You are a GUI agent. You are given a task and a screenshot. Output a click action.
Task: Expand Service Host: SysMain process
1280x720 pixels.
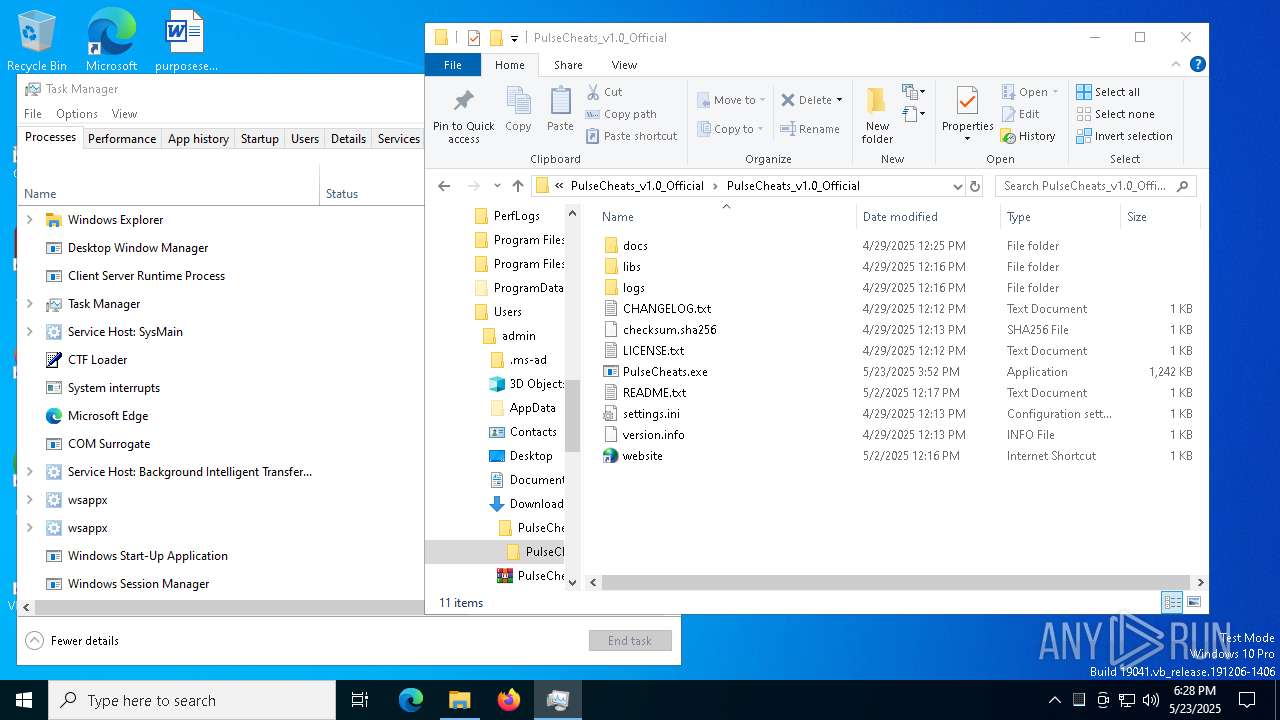(x=29, y=332)
